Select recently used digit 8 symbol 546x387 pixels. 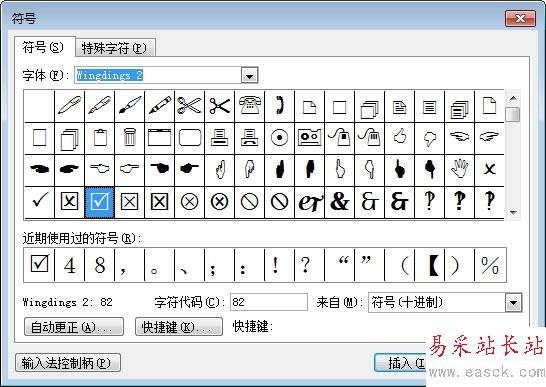click(x=100, y=265)
